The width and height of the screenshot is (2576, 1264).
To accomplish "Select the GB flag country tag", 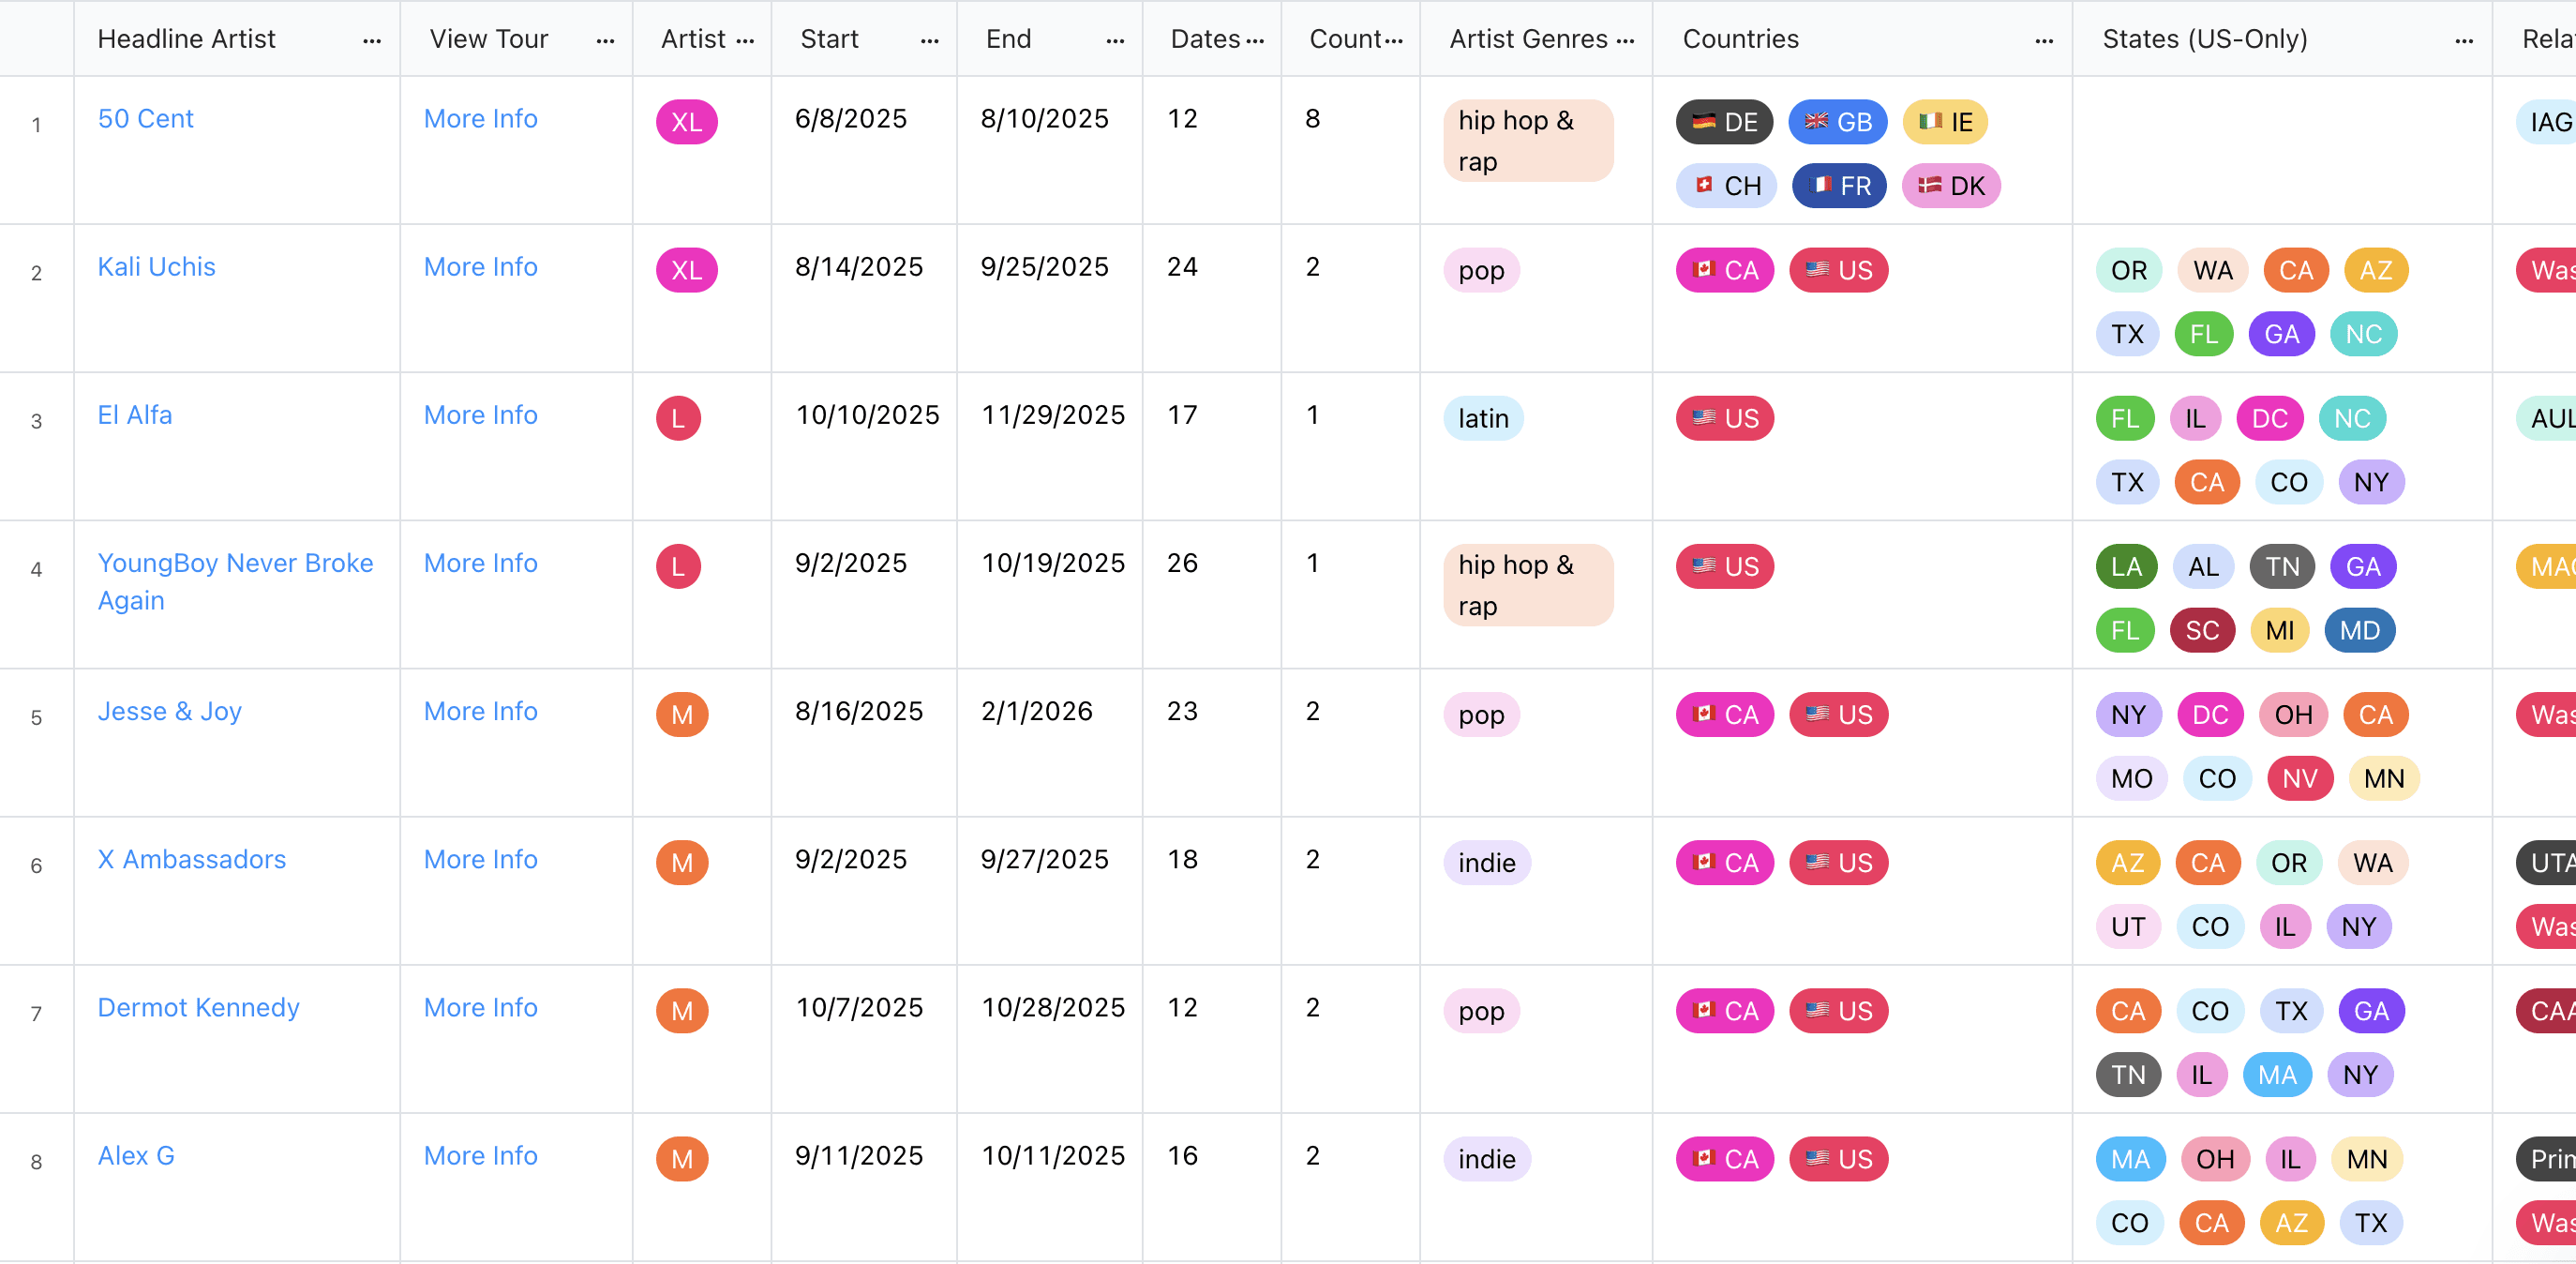I will [x=1837, y=122].
